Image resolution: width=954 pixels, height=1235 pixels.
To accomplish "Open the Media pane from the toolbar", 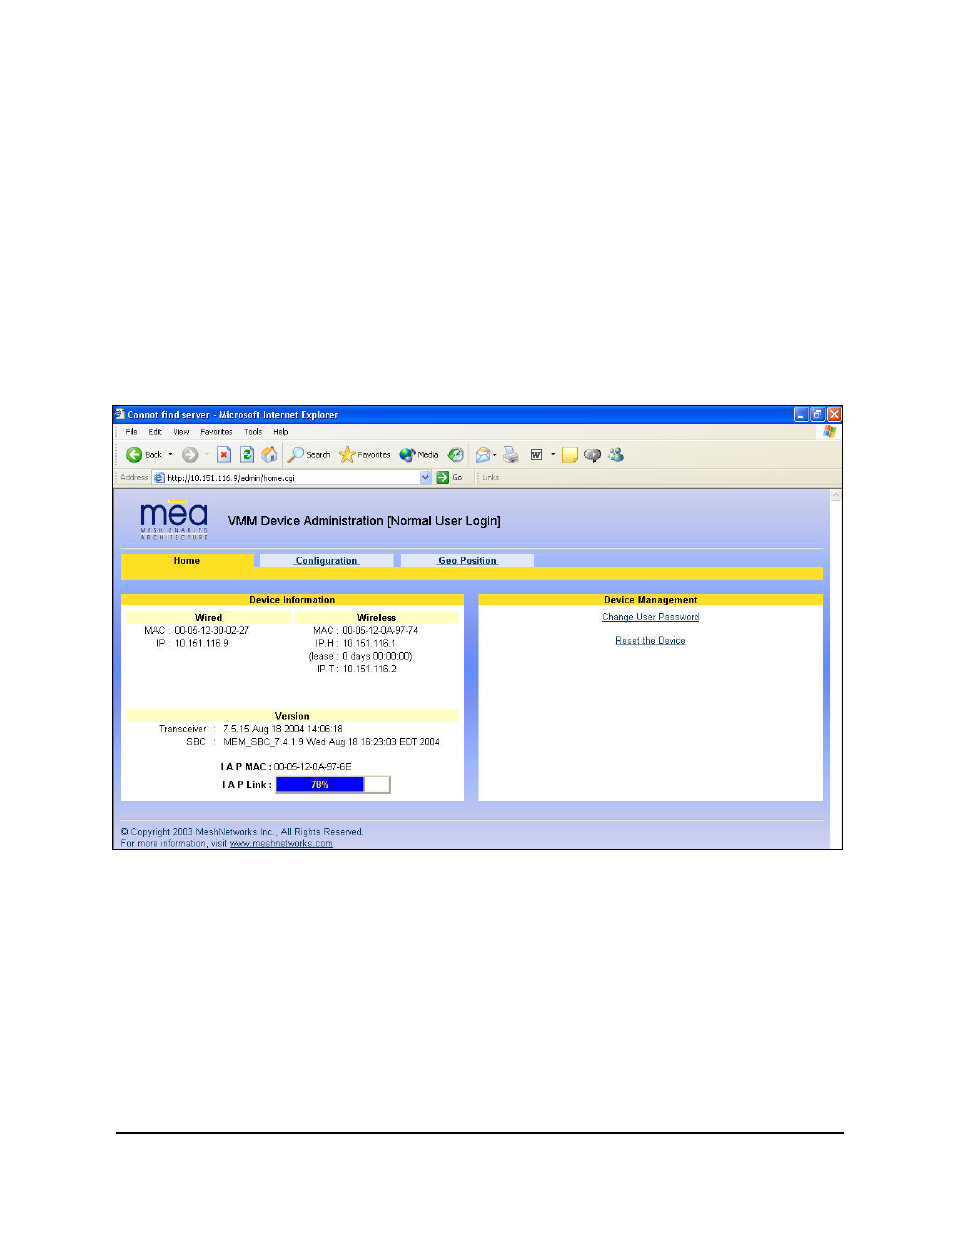I will click(419, 455).
